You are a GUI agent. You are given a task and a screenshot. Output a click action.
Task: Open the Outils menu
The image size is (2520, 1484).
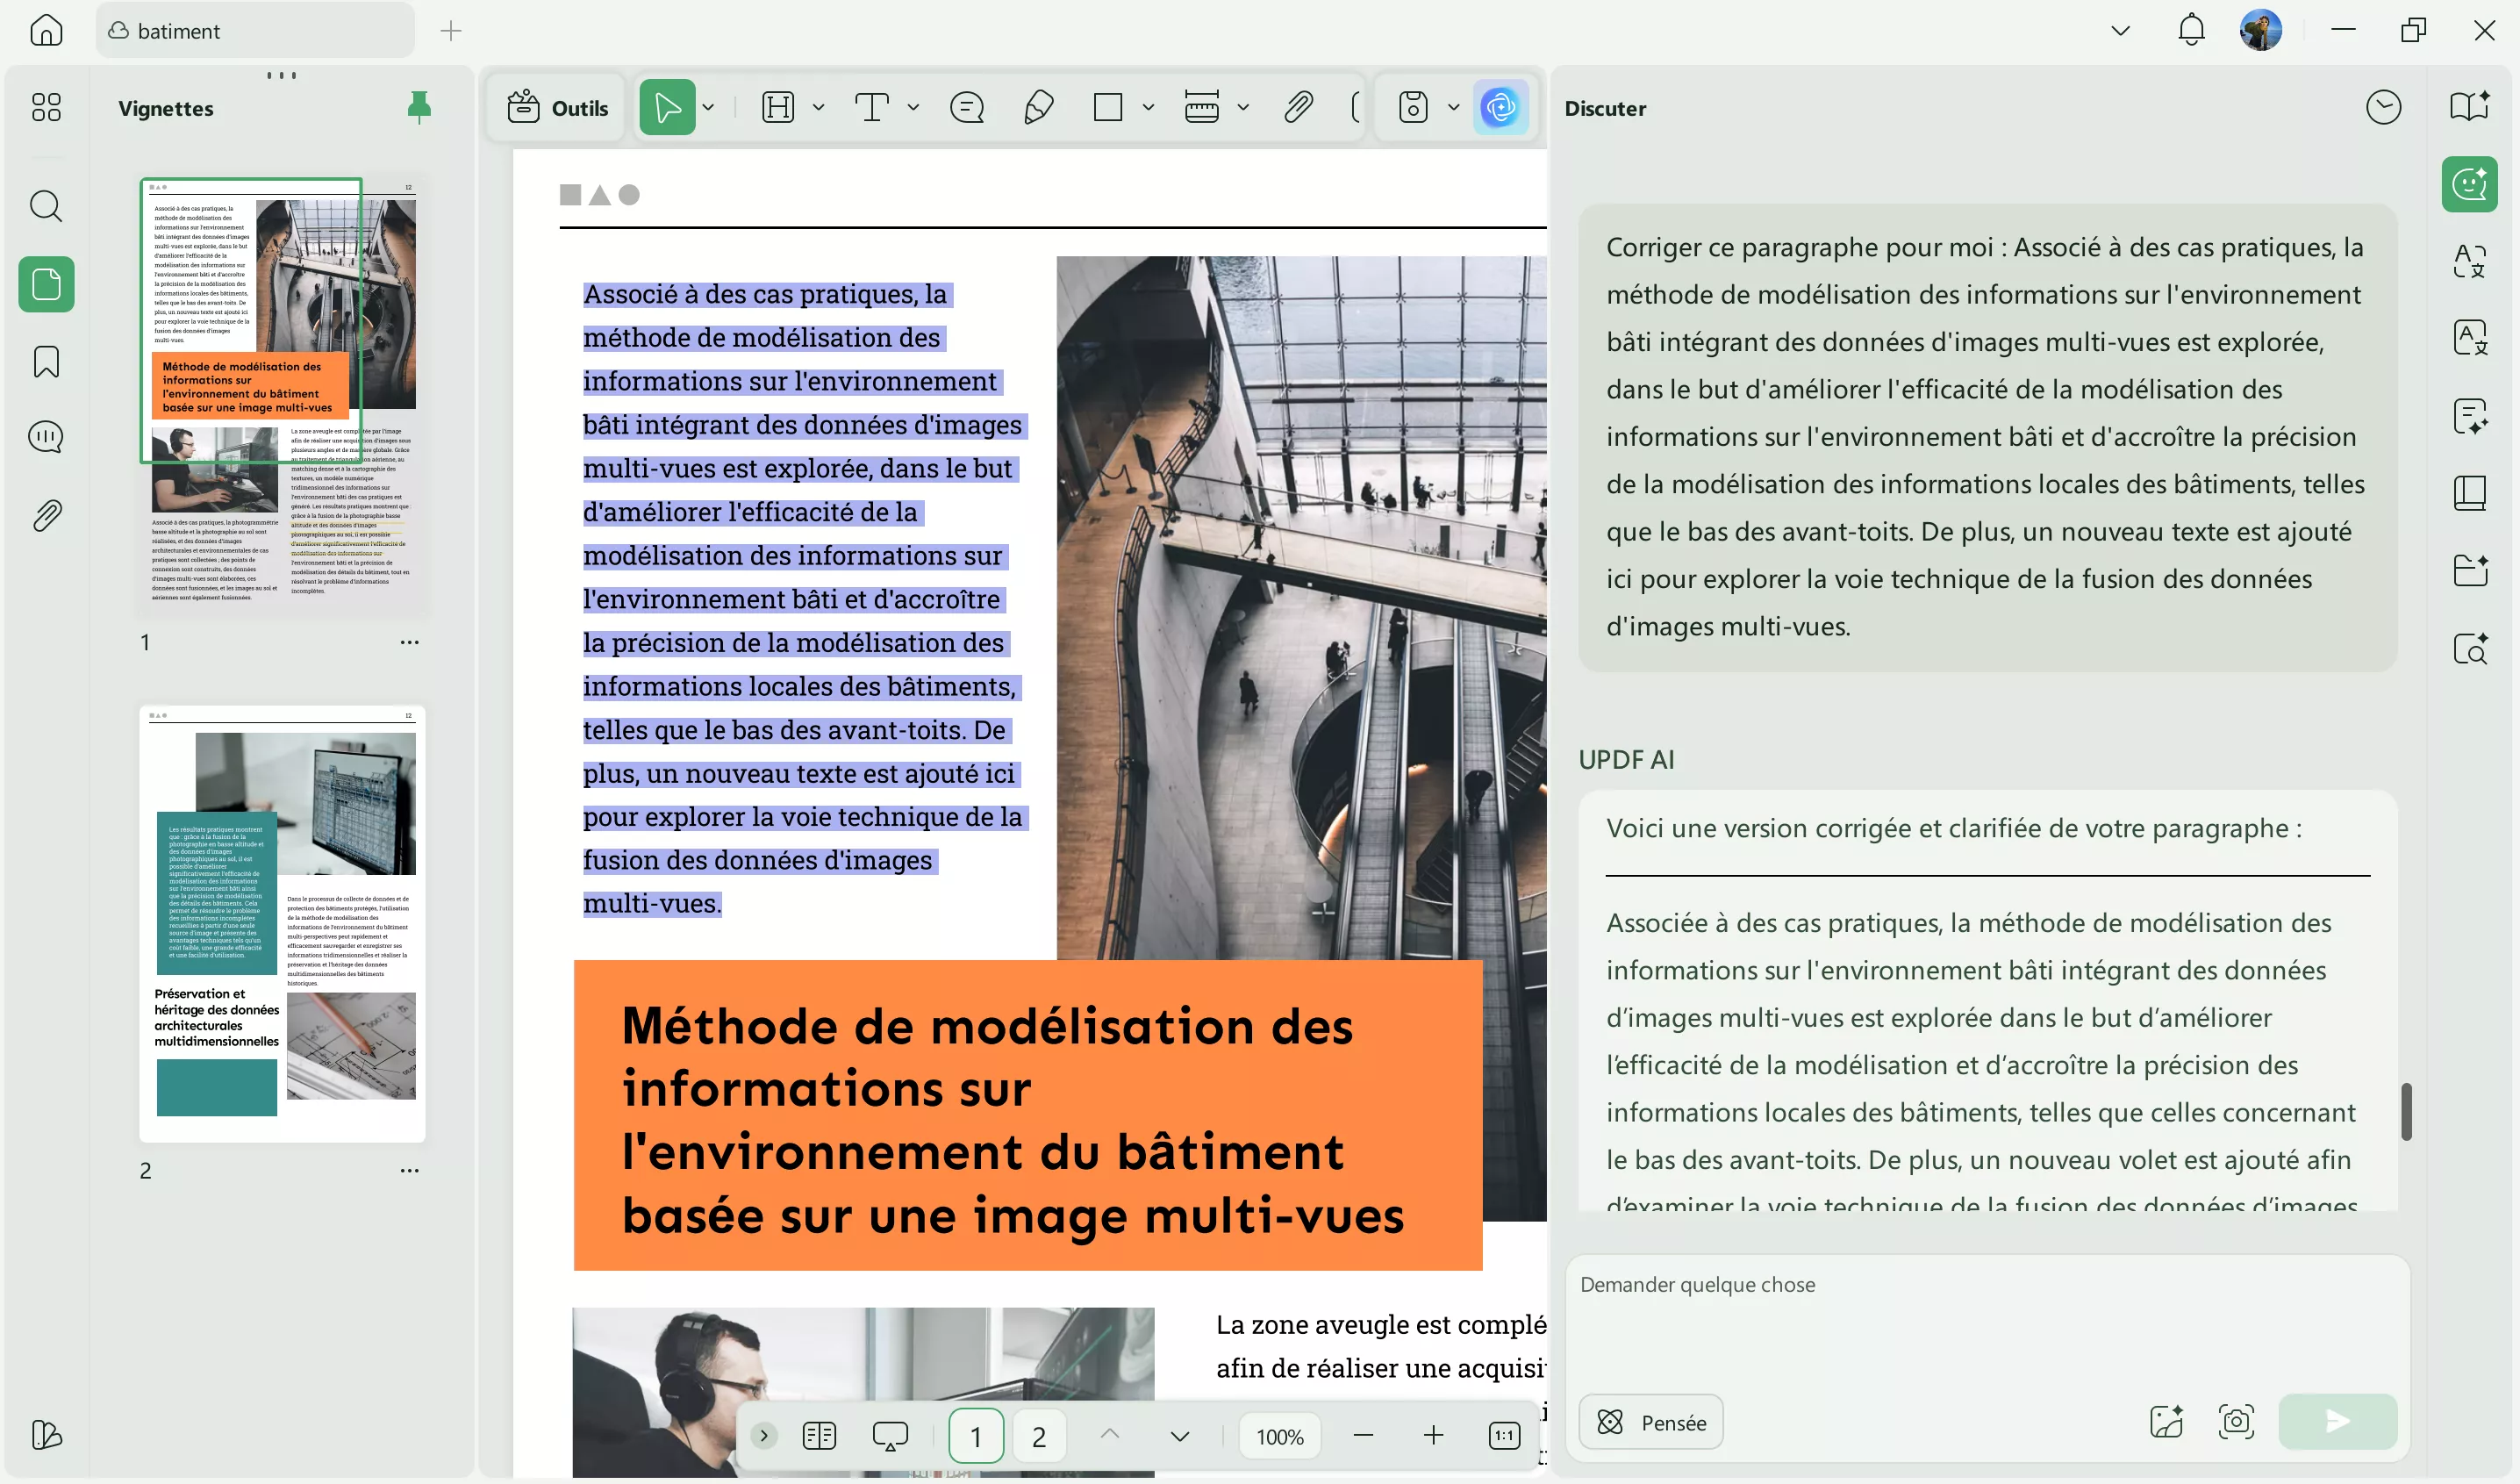pyautogui.click(x=556, y=107)
